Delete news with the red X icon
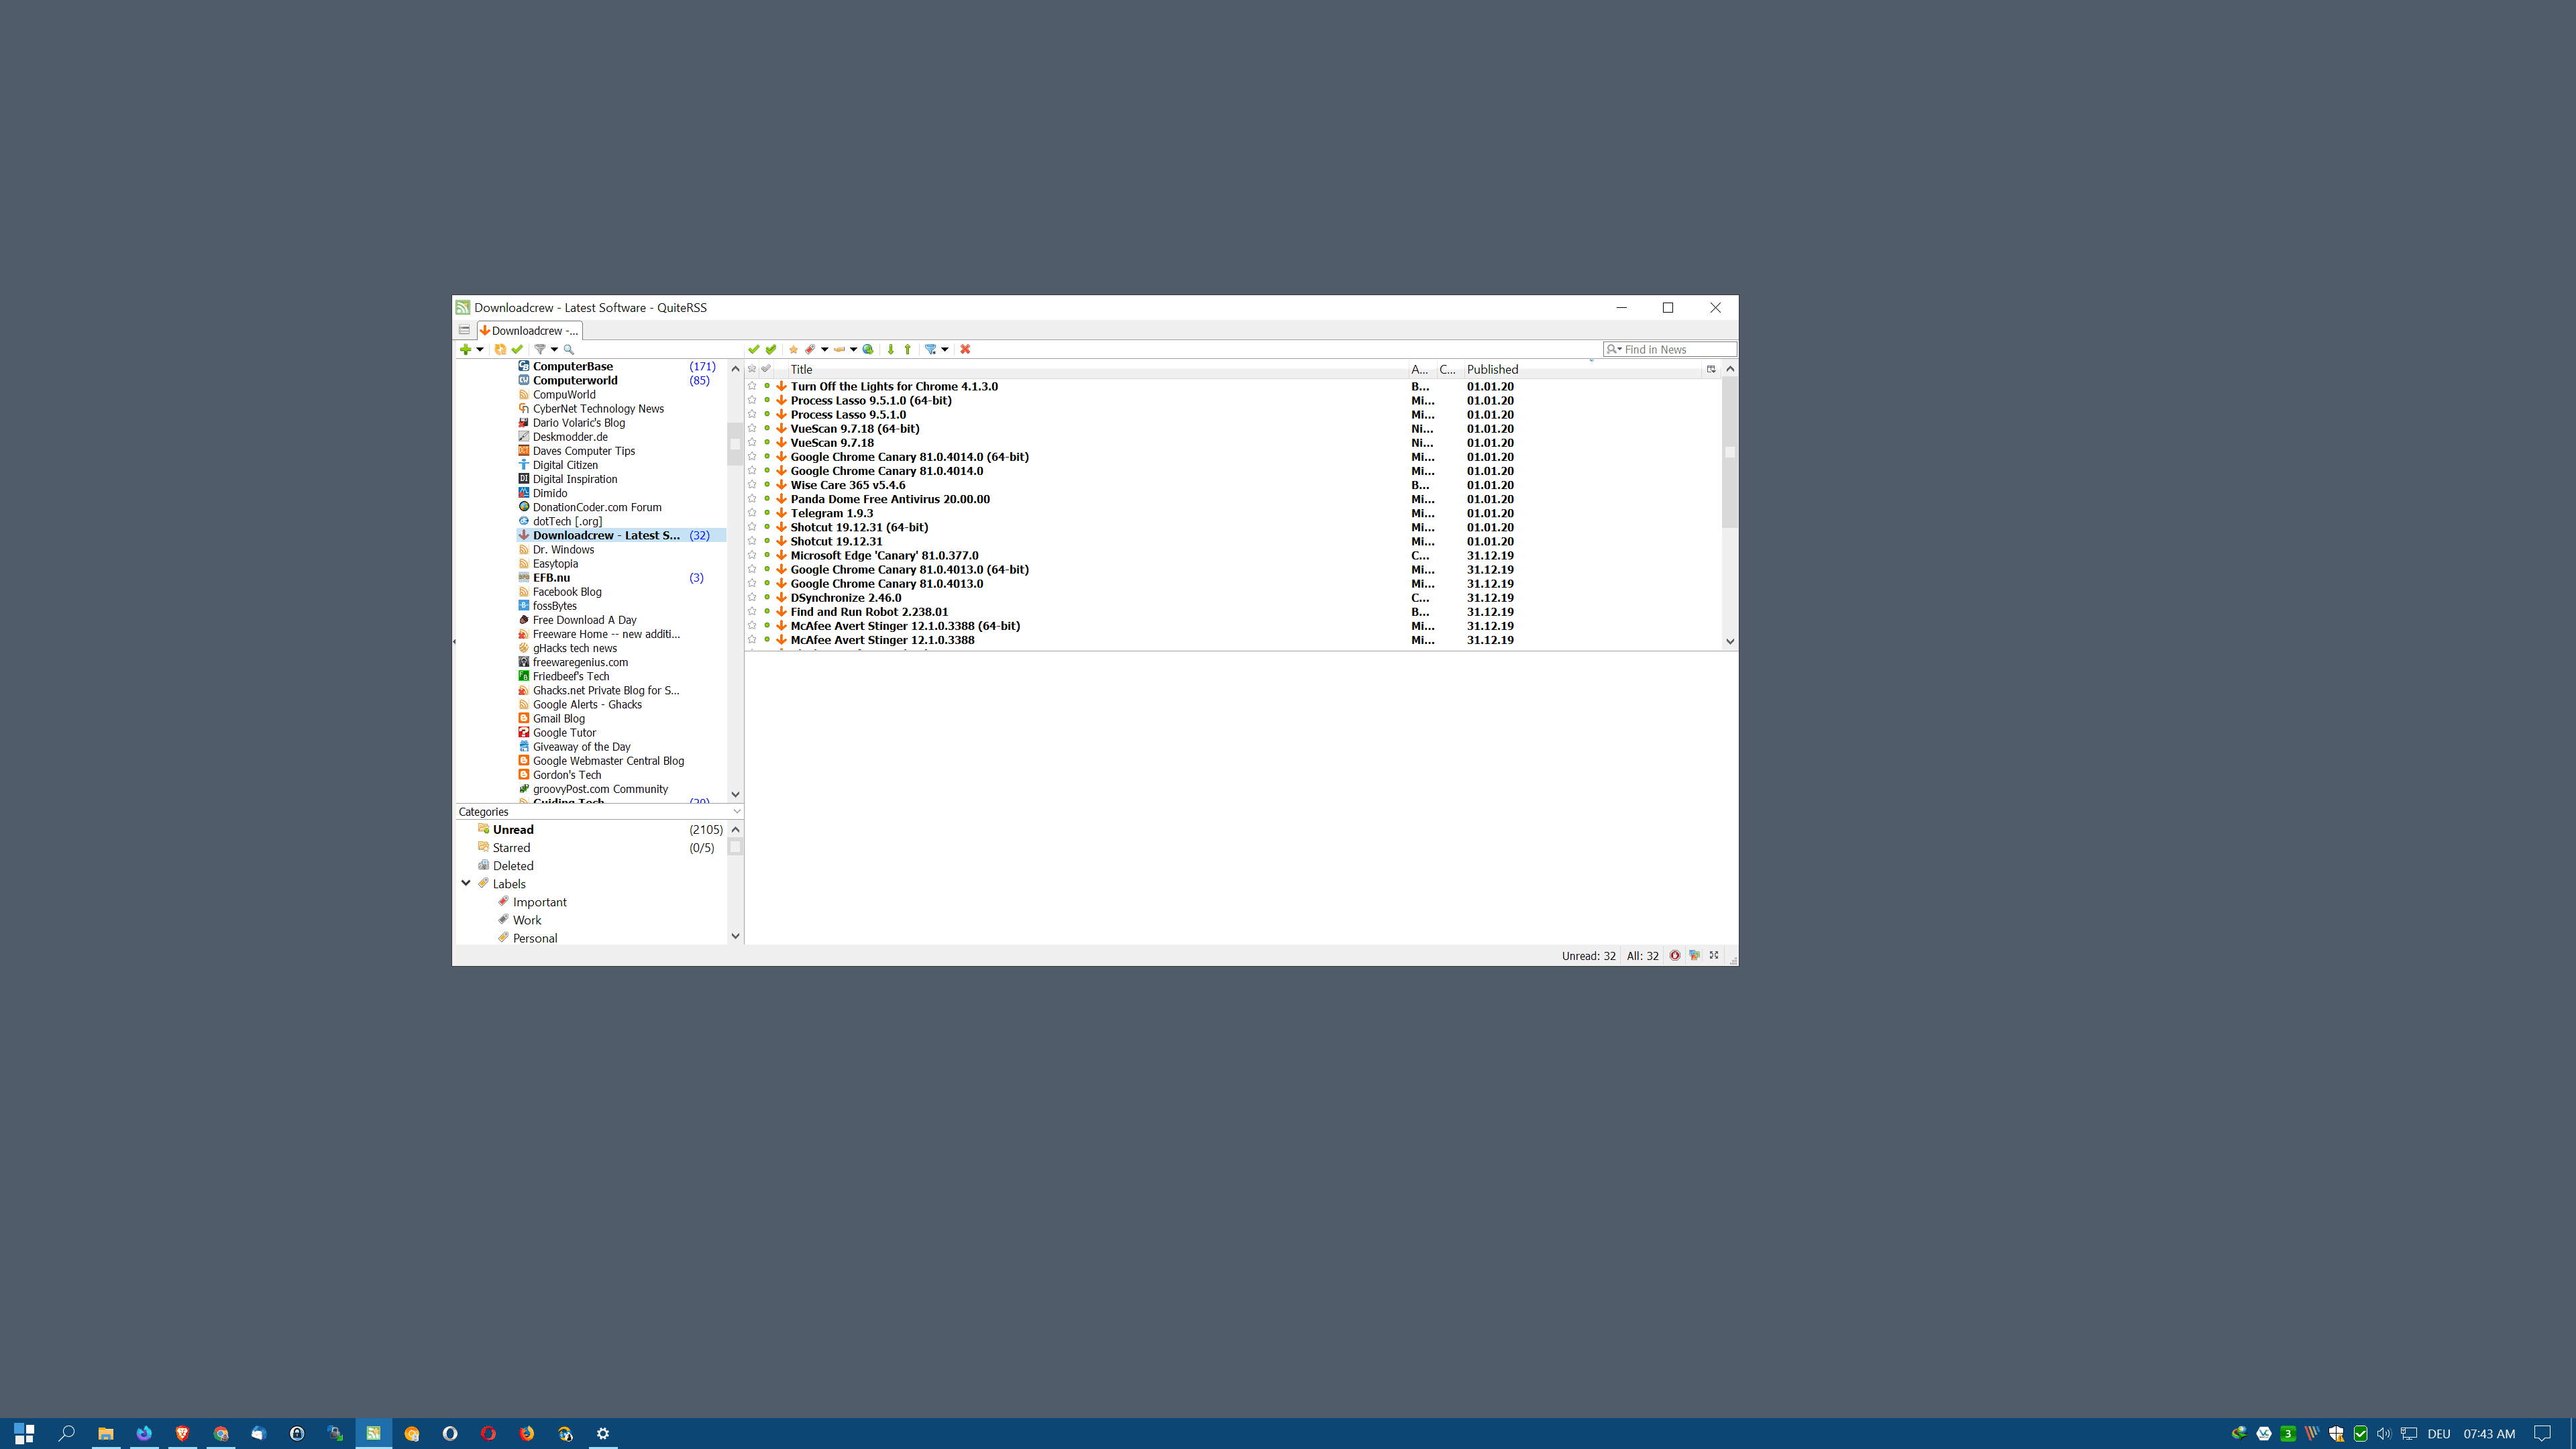The image size is (2576, 1449). pos(965,349)
